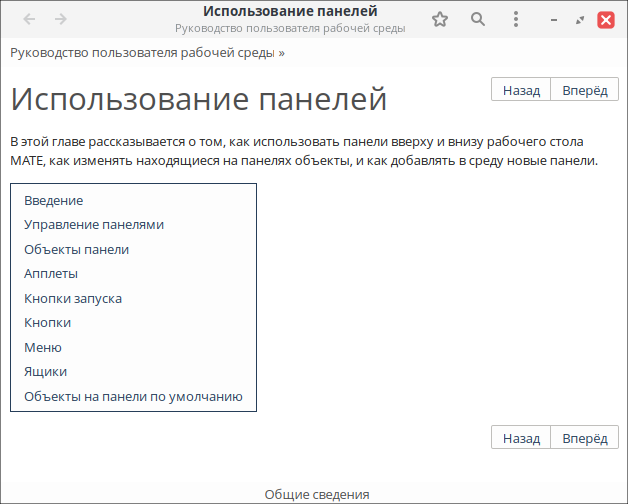Click the forward arrow in the header bar
This screenshot has width=628, height=504.
pyautogui.click(x=60, y=19)
